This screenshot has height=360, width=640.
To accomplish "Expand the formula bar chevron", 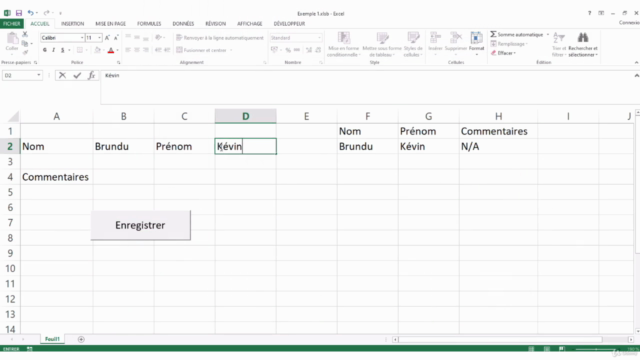I will click(x=636, y=76).
